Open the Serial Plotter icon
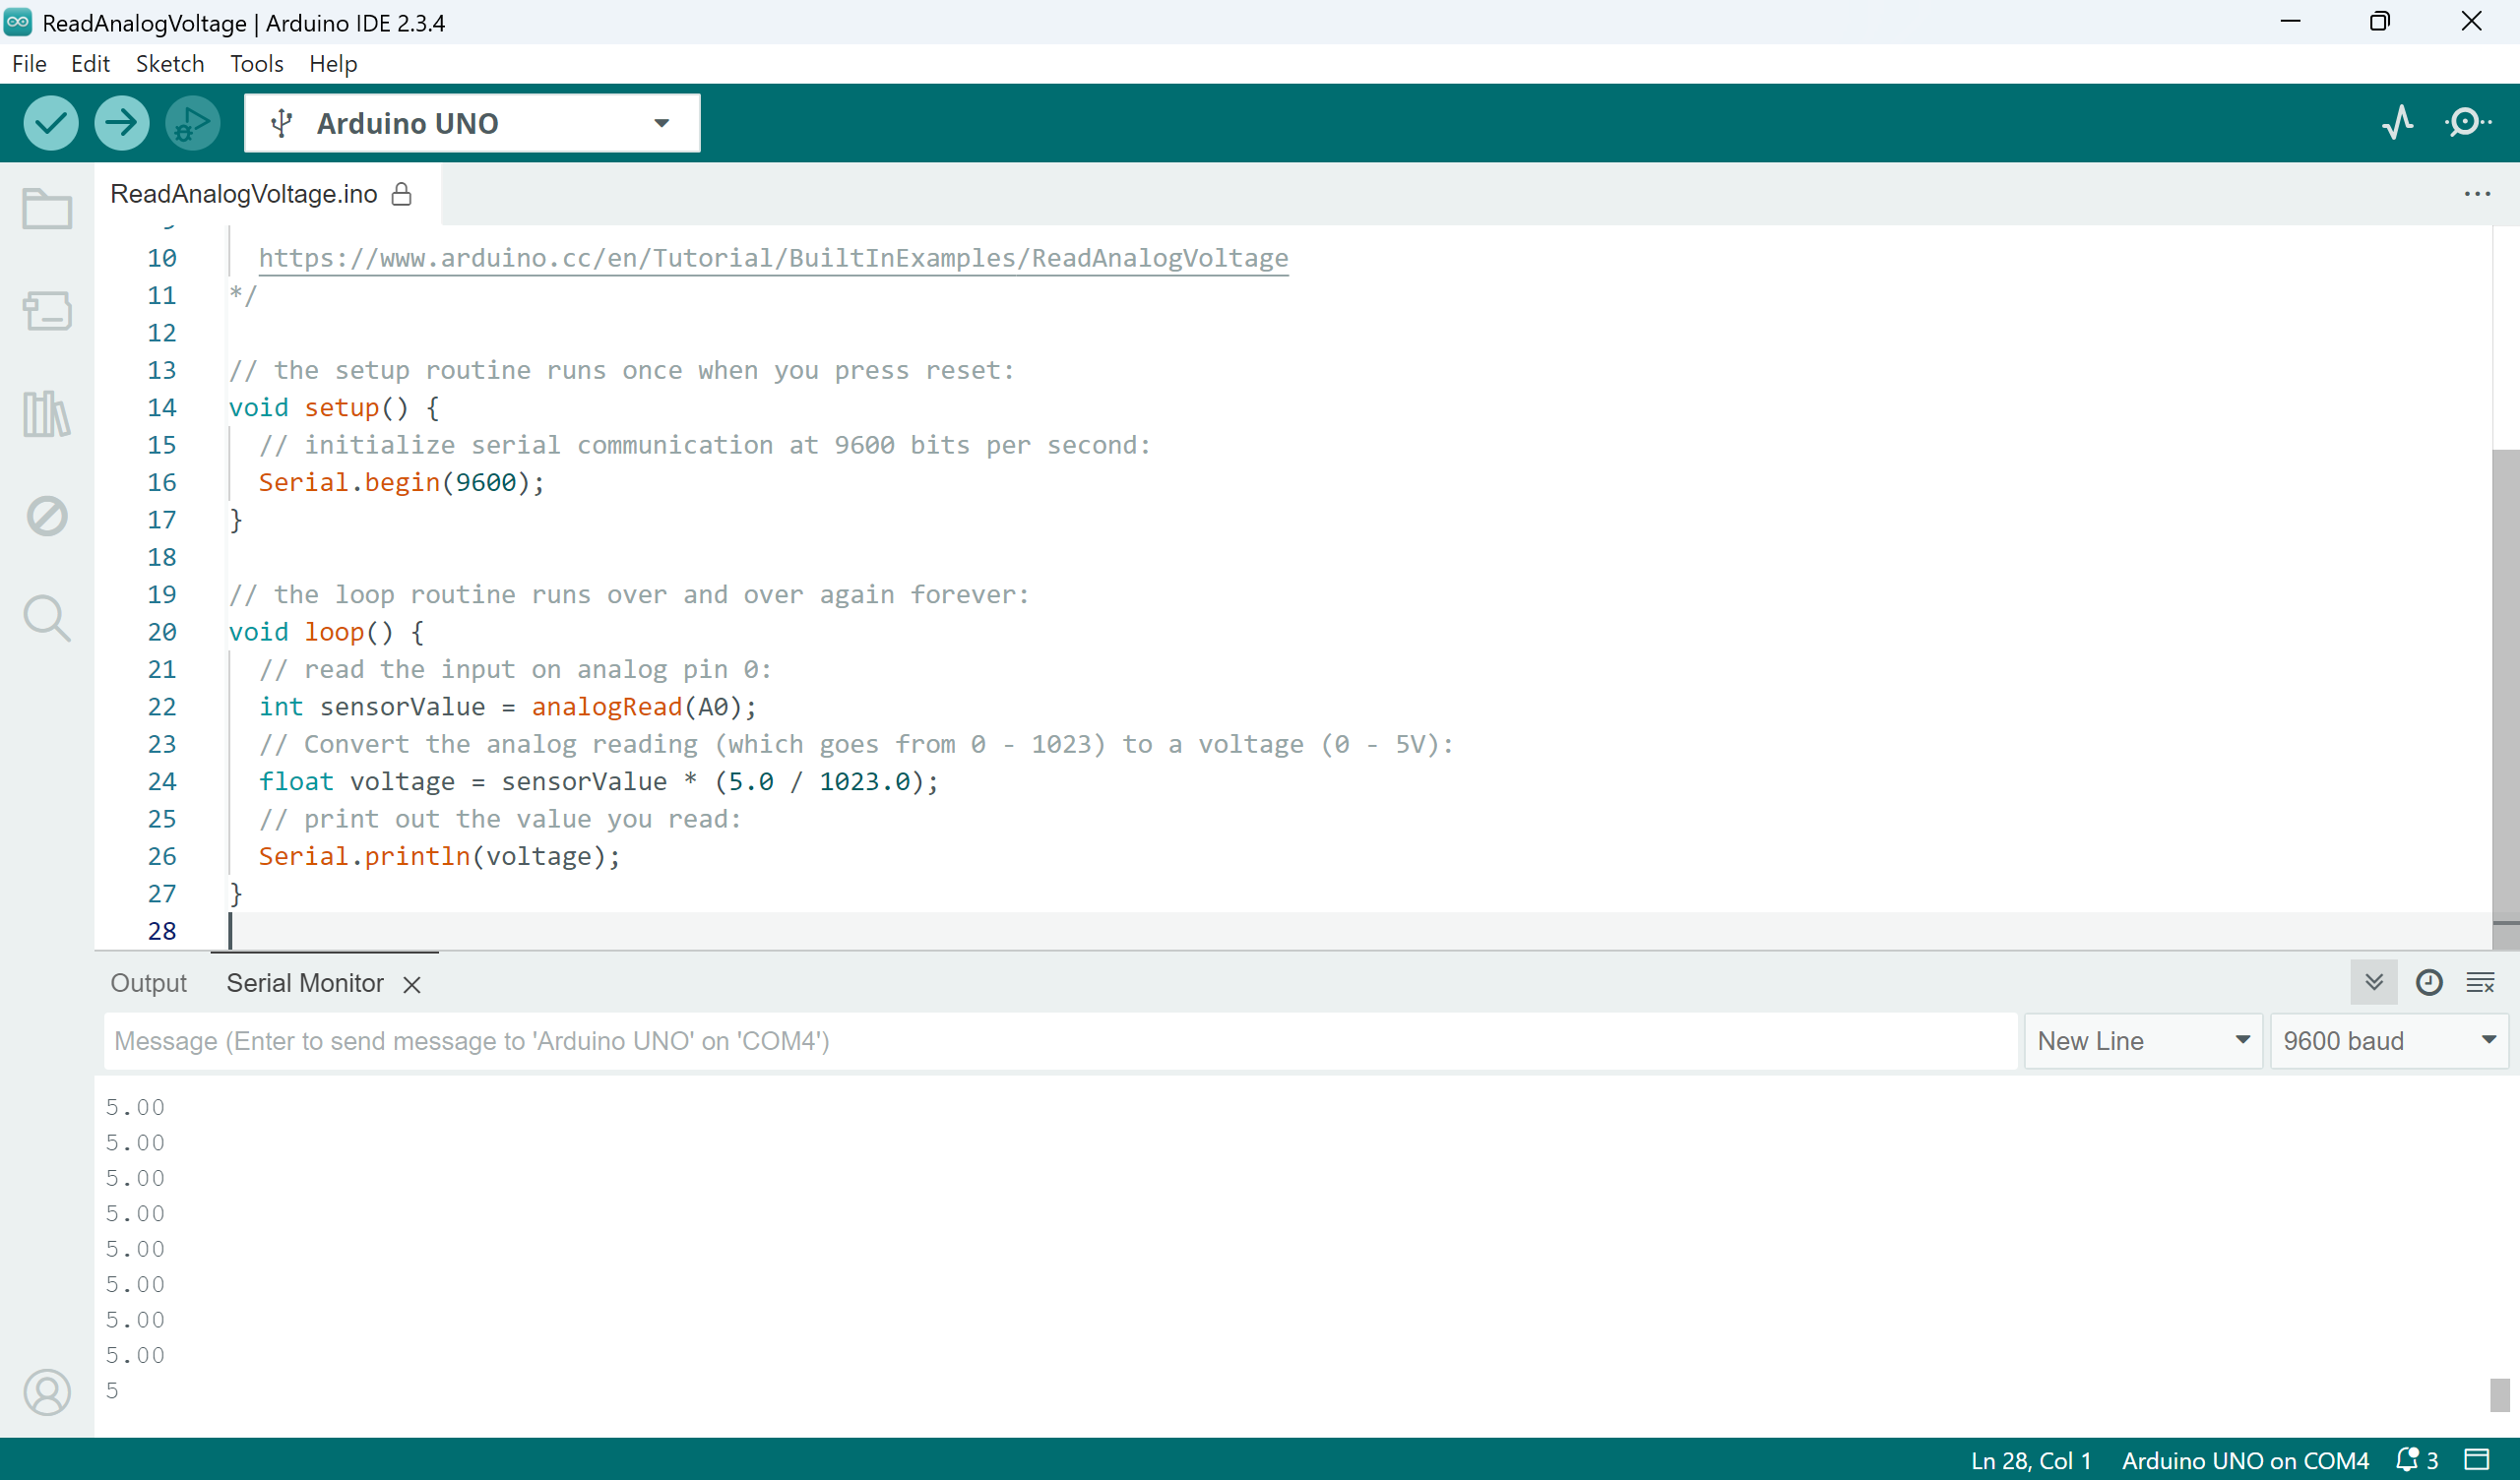2520x1480 pixels. pos(2397,123)
